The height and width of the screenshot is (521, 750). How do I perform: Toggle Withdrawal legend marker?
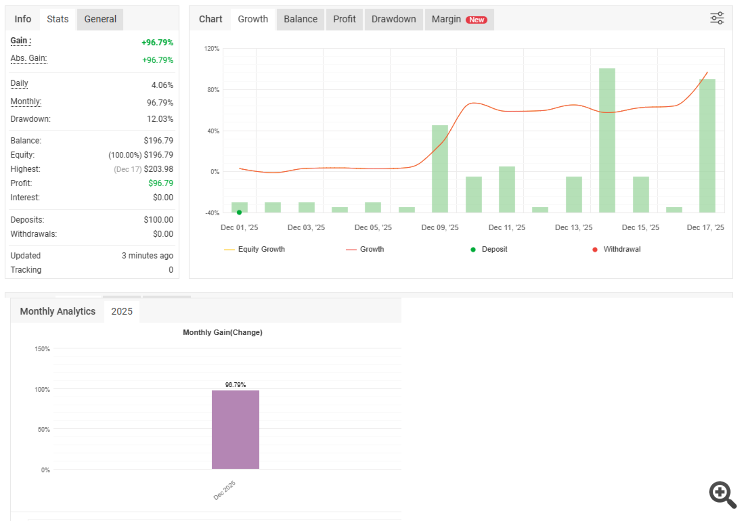pos(617,249)
